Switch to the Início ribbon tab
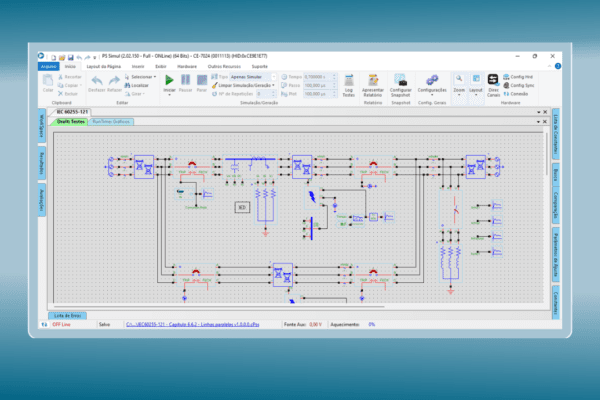Screen dimensions: 600x400 tap(70, 67)
